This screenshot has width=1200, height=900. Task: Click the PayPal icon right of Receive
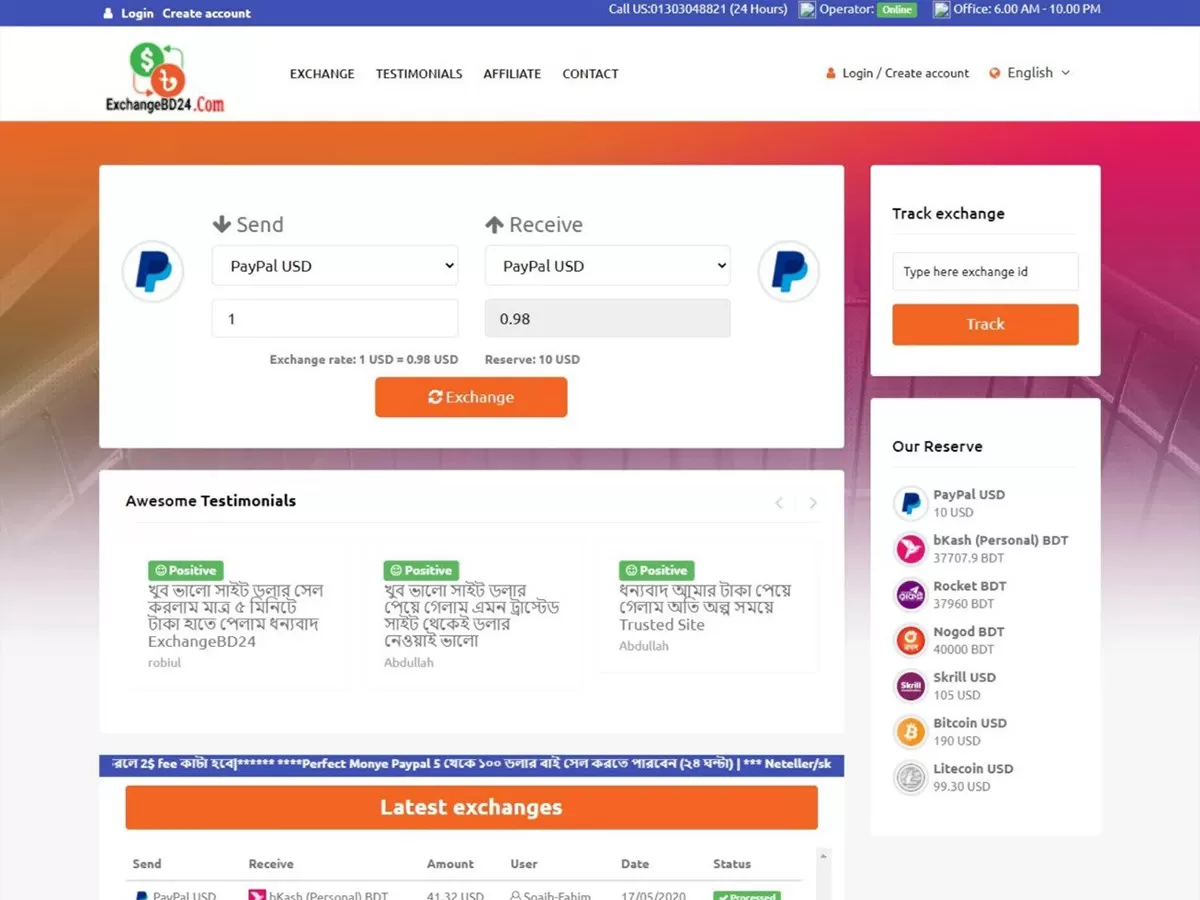[x=789, y=271]
